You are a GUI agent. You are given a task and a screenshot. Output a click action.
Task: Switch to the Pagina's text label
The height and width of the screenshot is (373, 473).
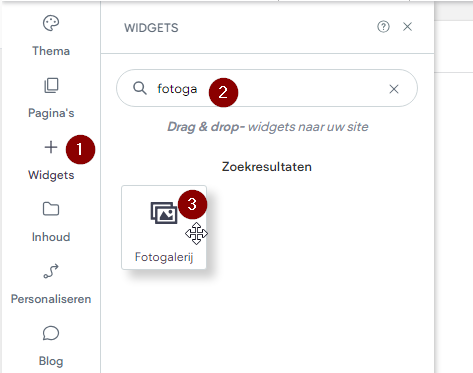point(51,113)
